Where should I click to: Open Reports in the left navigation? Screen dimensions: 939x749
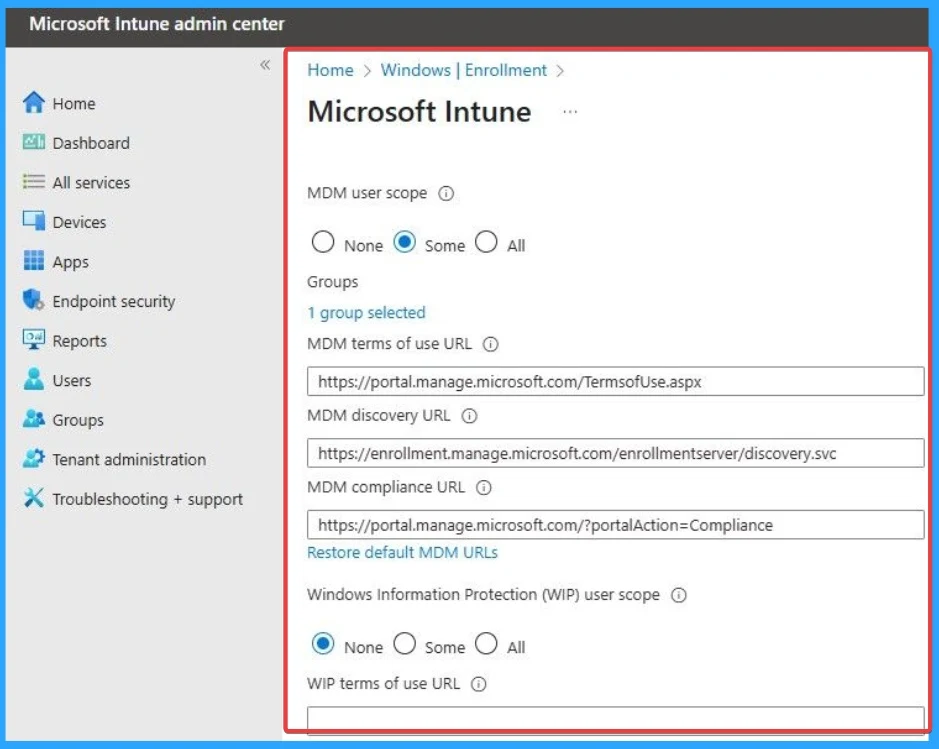tap(80, 341)
